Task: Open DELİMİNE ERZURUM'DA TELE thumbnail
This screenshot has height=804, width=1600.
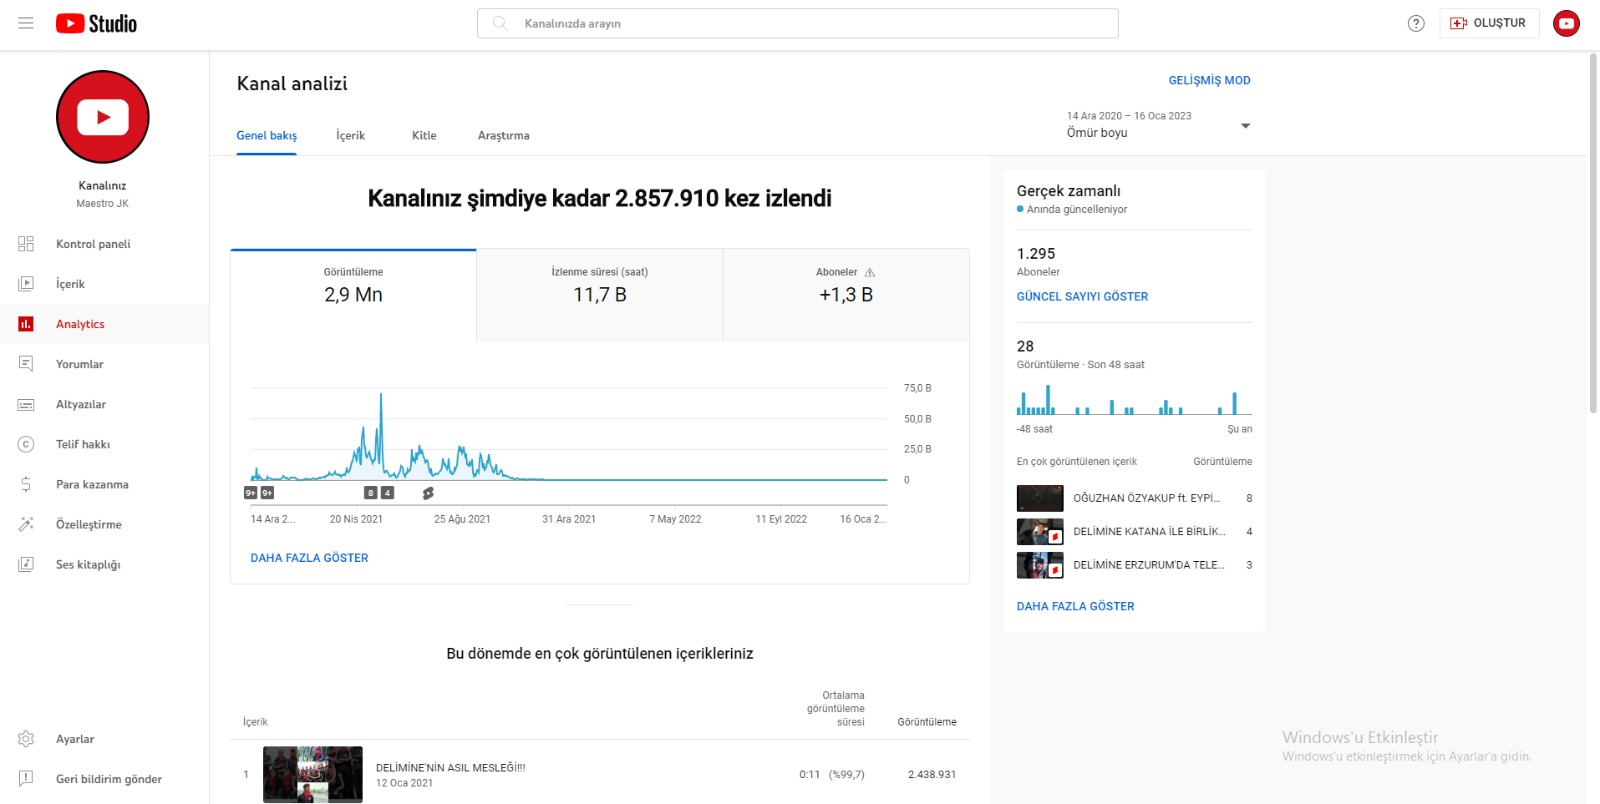Action: click(x=1040, y=565)
